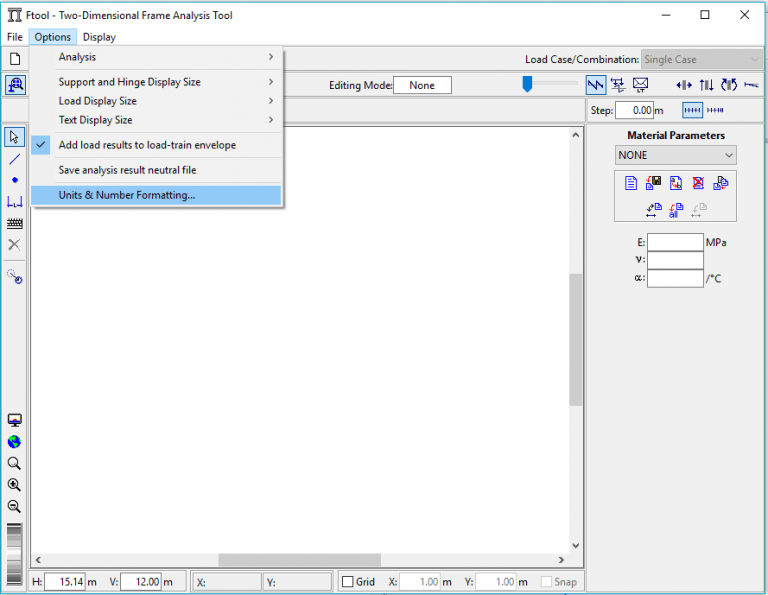Click the globe fit-to-screen icon

[x=14, y=442]
